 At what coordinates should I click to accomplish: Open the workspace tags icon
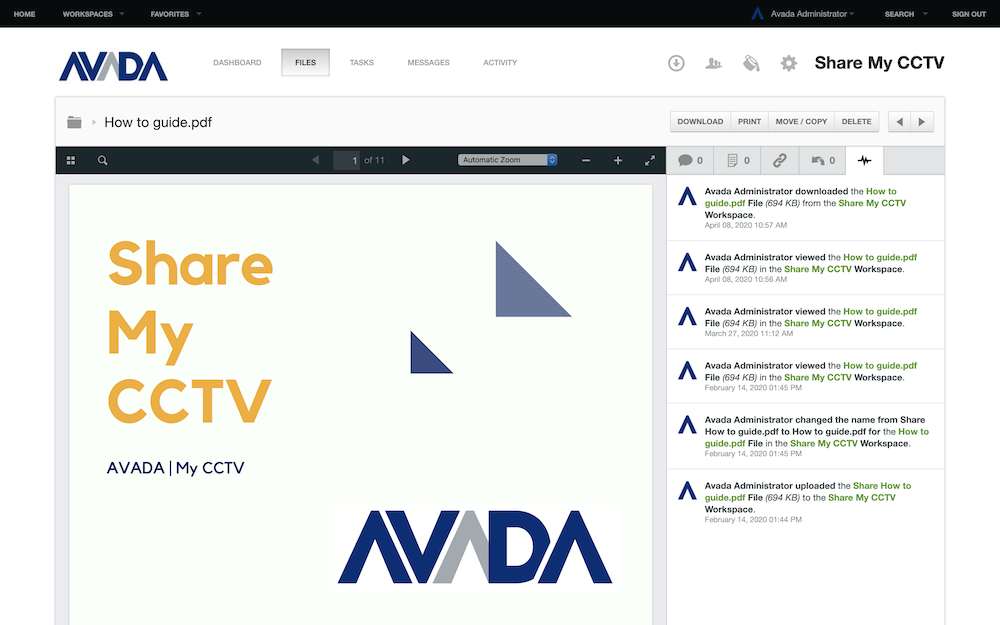point(751,63)
